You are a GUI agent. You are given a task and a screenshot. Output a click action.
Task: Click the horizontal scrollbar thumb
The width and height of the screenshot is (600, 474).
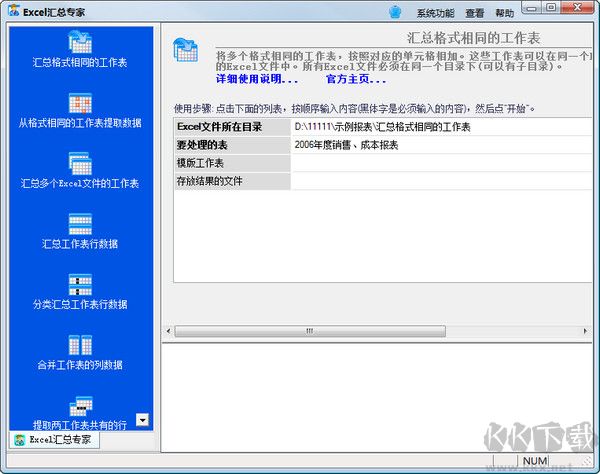coord(310,331)
